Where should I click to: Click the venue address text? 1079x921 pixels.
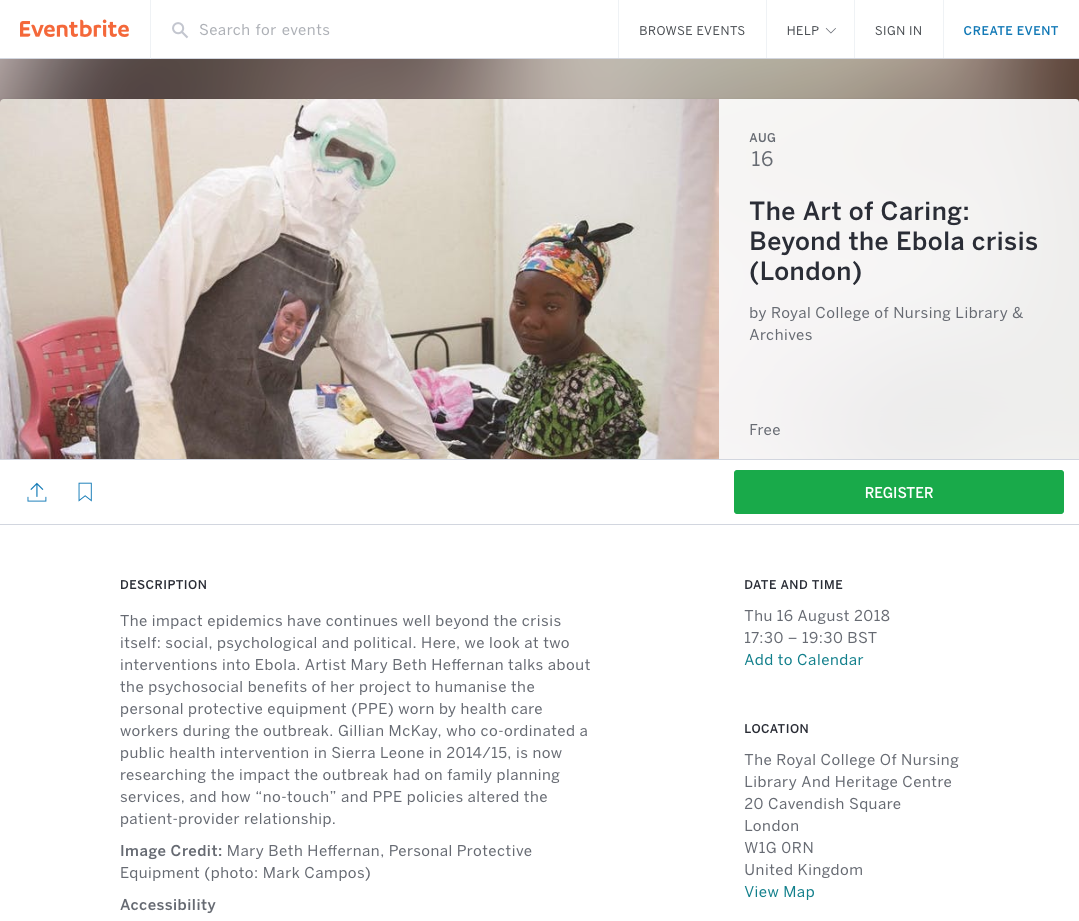click(822, 804)
